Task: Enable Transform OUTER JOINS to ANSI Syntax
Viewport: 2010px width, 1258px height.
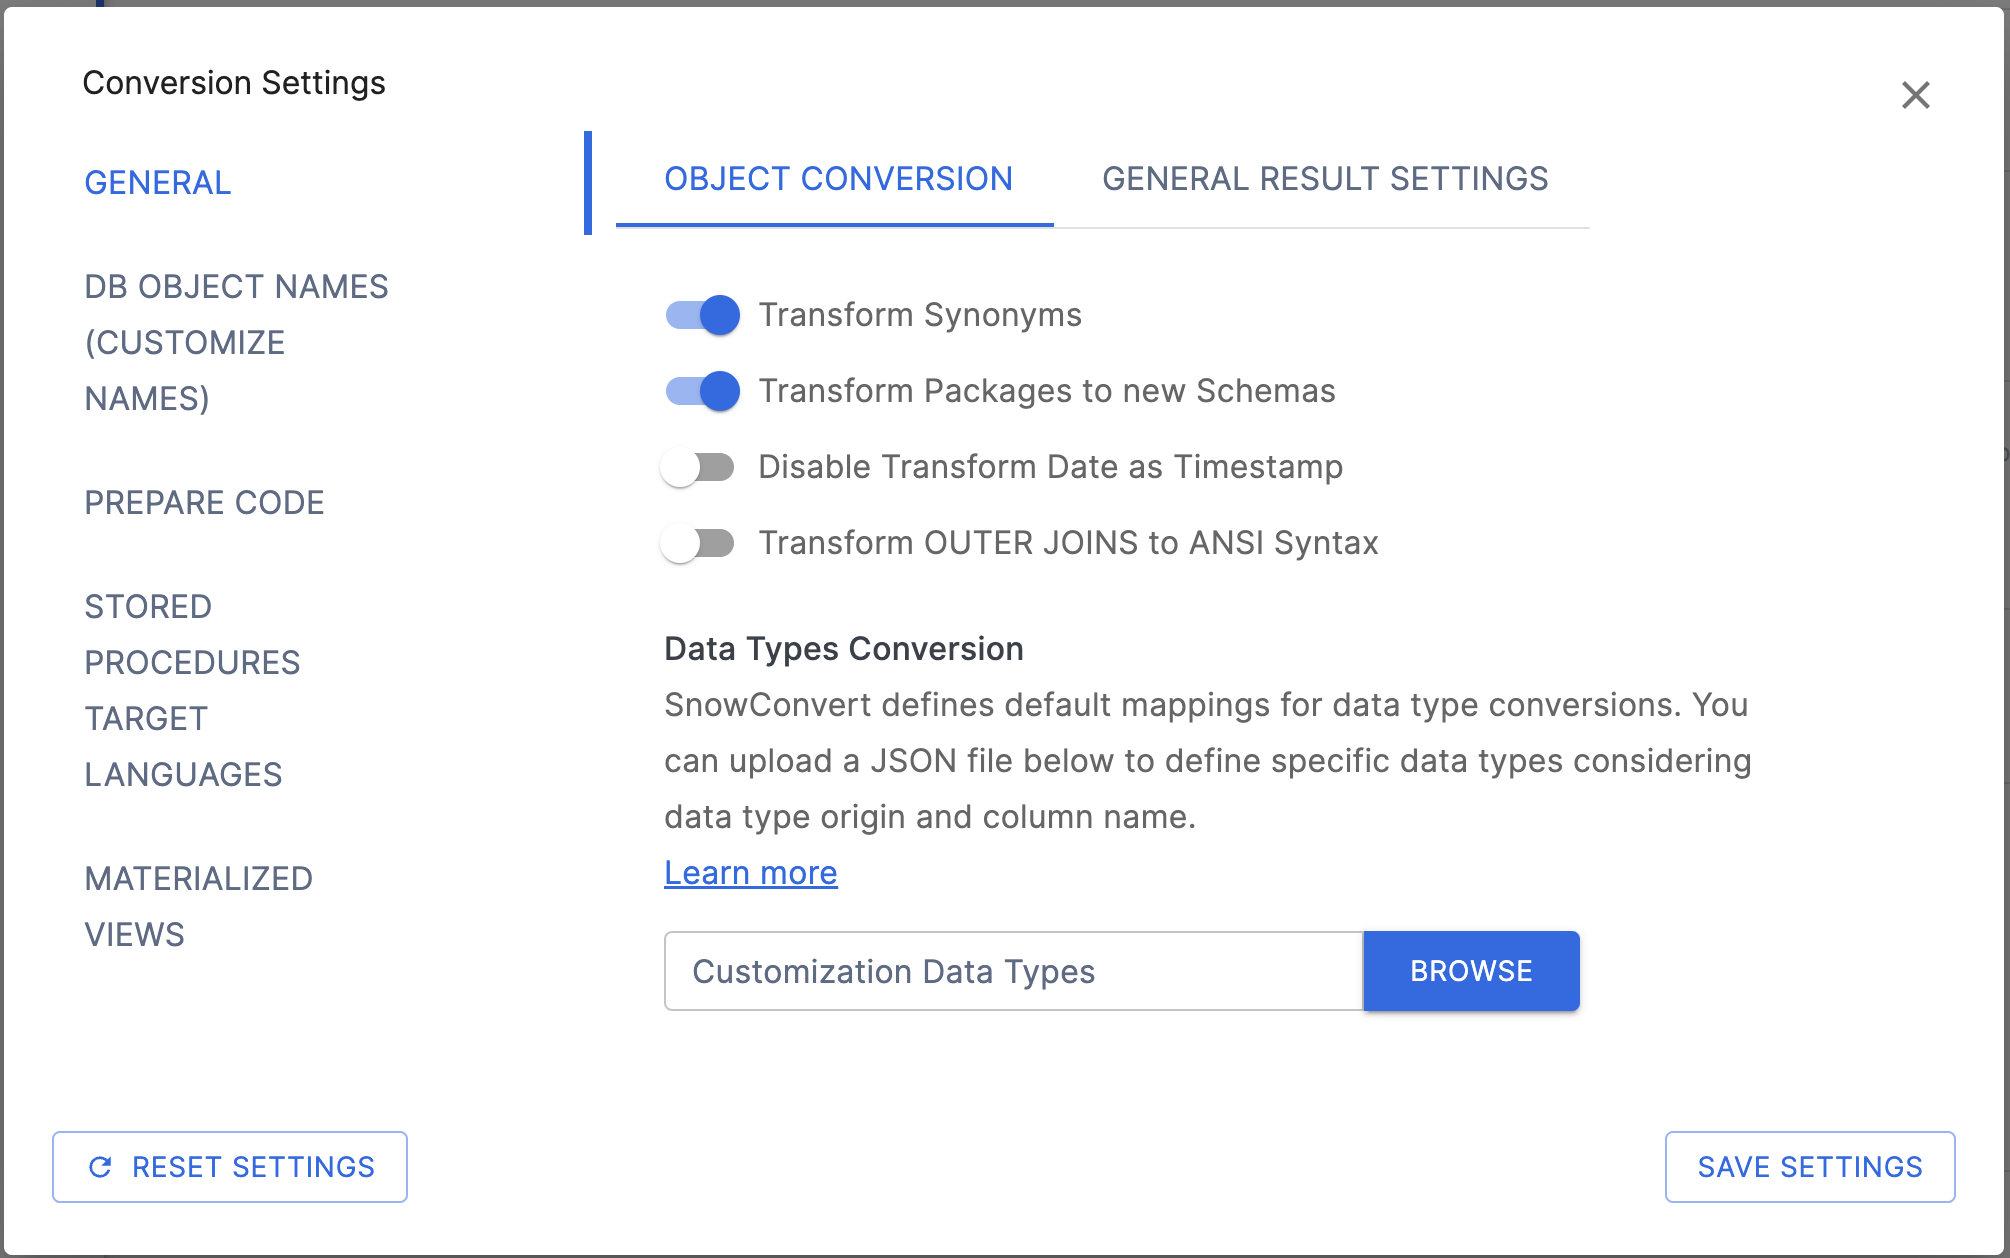Action: (x=700, y=542)
